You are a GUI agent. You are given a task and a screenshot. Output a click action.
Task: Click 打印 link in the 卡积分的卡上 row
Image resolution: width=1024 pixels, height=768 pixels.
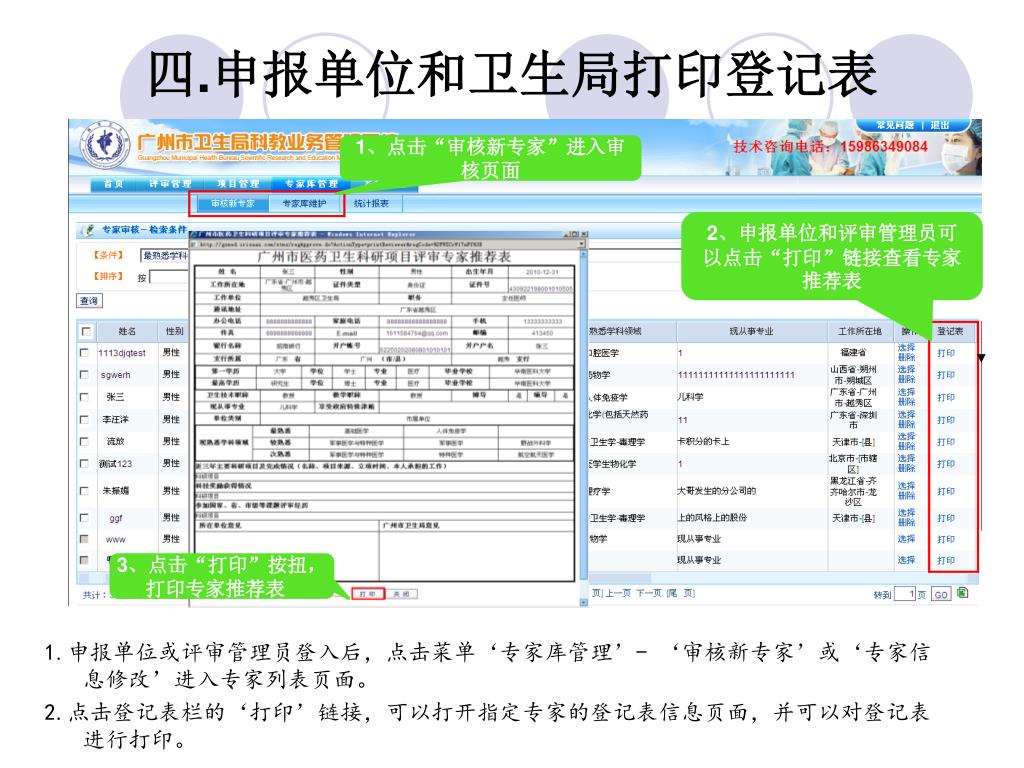(946, 442)
